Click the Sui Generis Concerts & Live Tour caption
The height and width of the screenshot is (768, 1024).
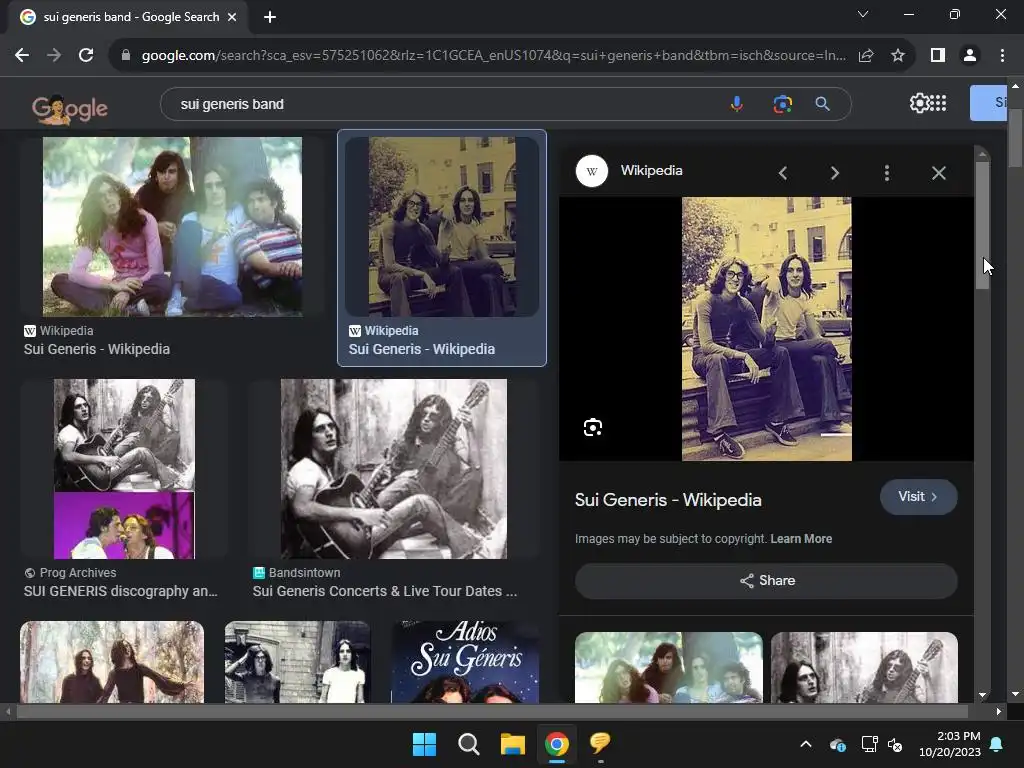click(x=385, y=591)
